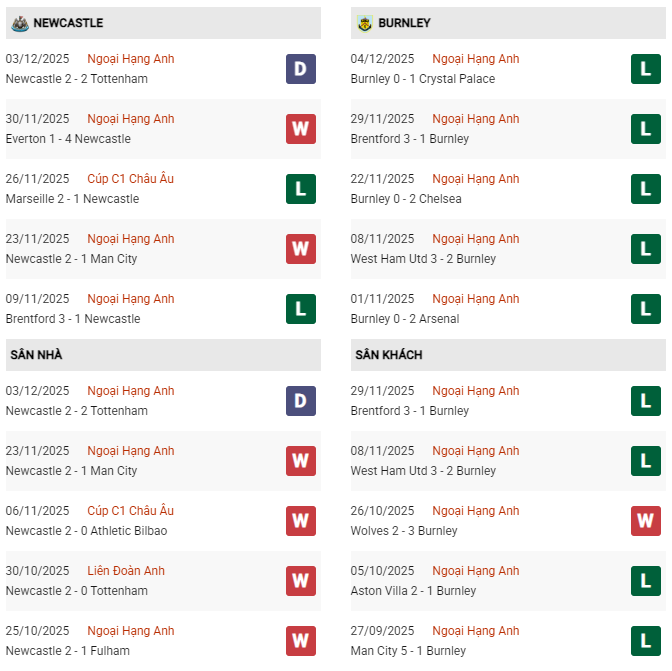The width and height of the screenshot is (672, 671).
Task: Click the NEWCASTLE team header title
Action: tap(68, 23)
